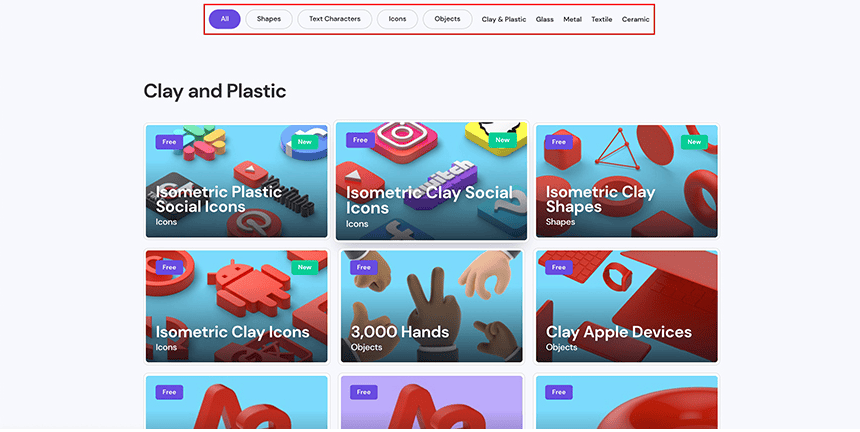Image resolution: width=860 pixels, height=432 pixels.
Task: Open the Clay Apple Devices pack
Action: click(626, 306)
